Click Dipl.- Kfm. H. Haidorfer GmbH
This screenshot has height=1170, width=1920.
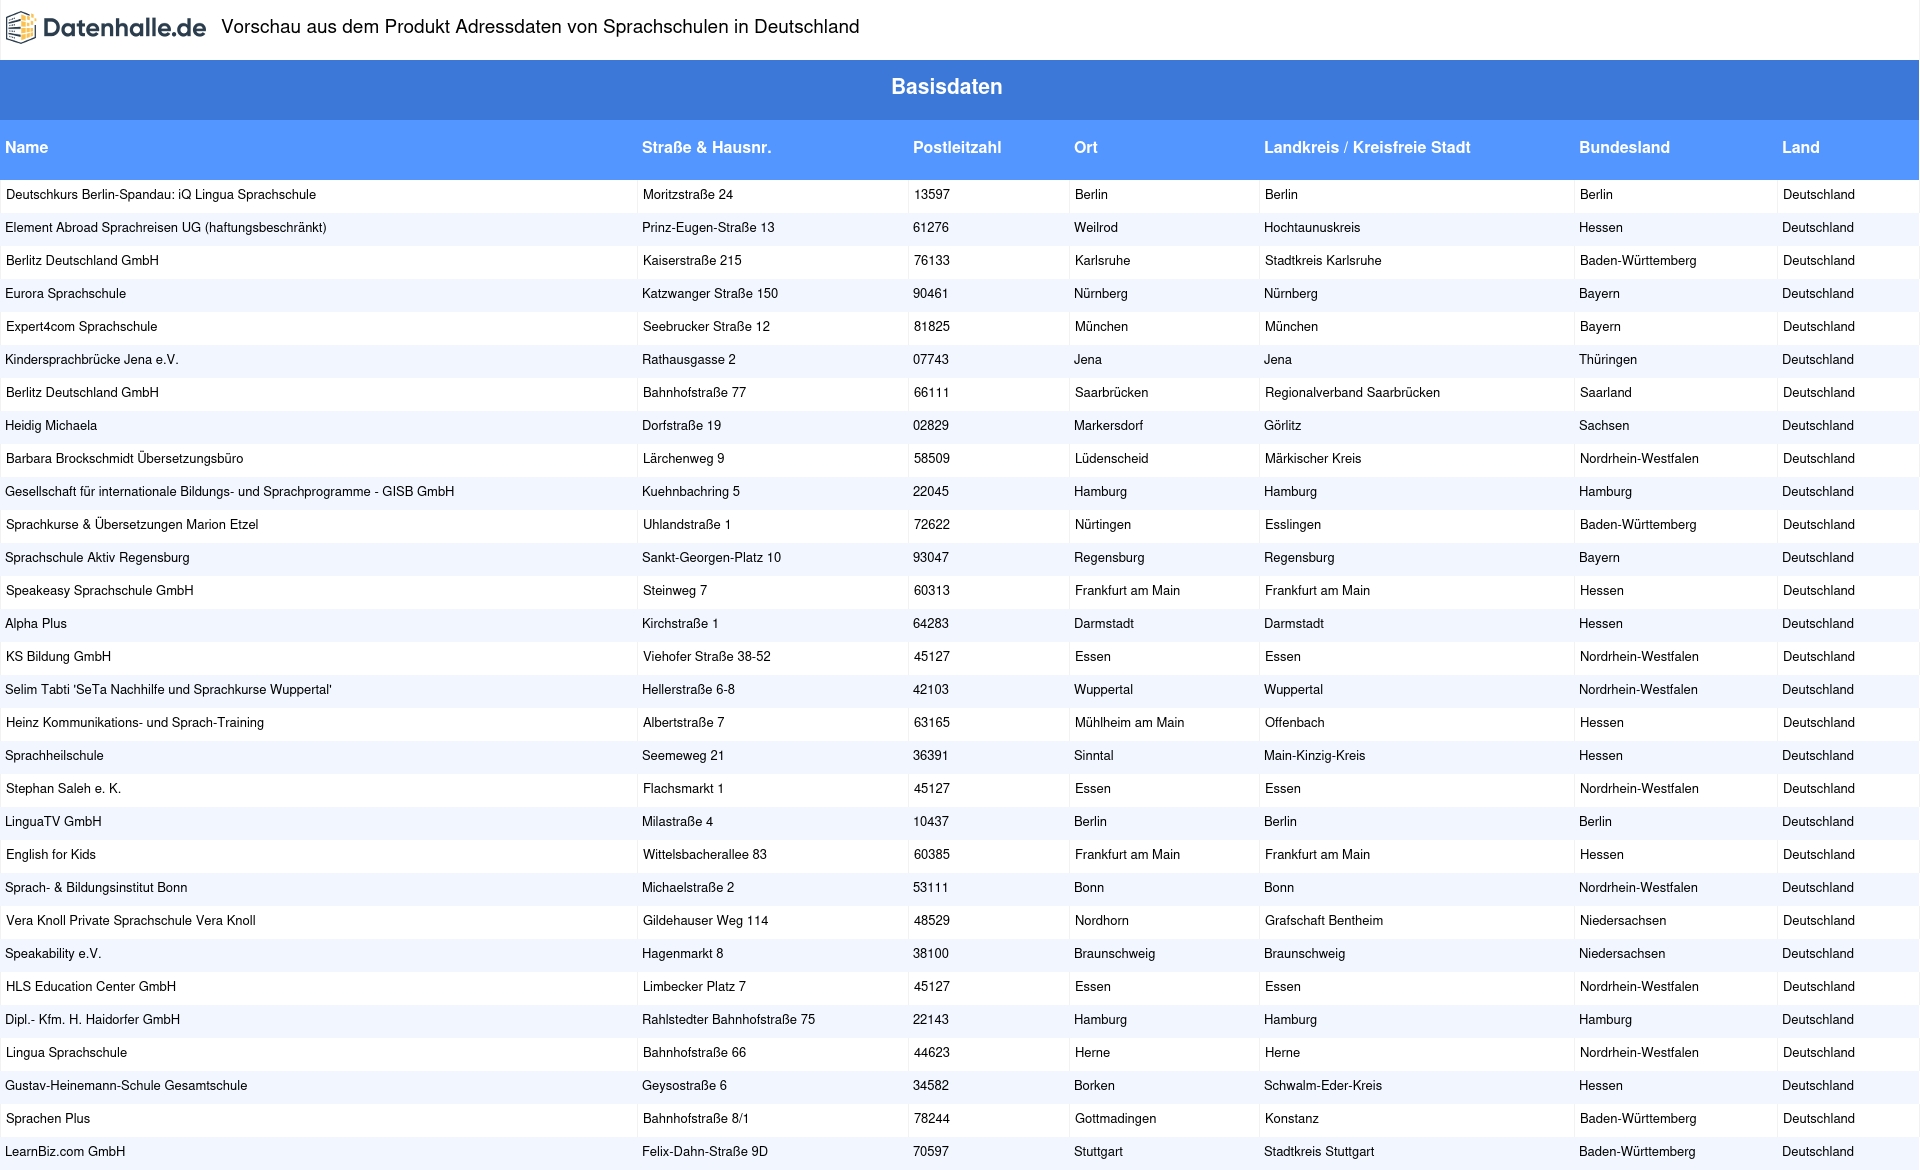pos(93,1020)
